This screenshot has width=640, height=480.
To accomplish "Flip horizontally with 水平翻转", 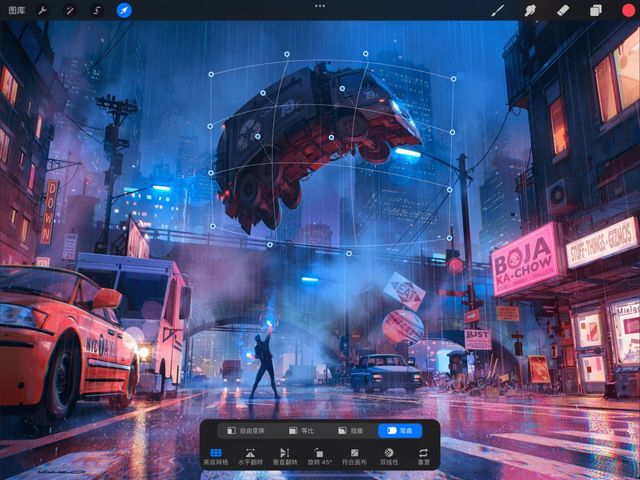I will click(250, 456).
